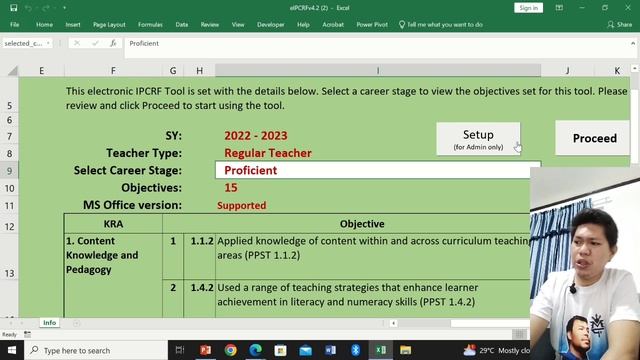The height and width of the screenshot is (360, 640).
Task: Click the Regular Teacher value
Action: coord(268,153)
